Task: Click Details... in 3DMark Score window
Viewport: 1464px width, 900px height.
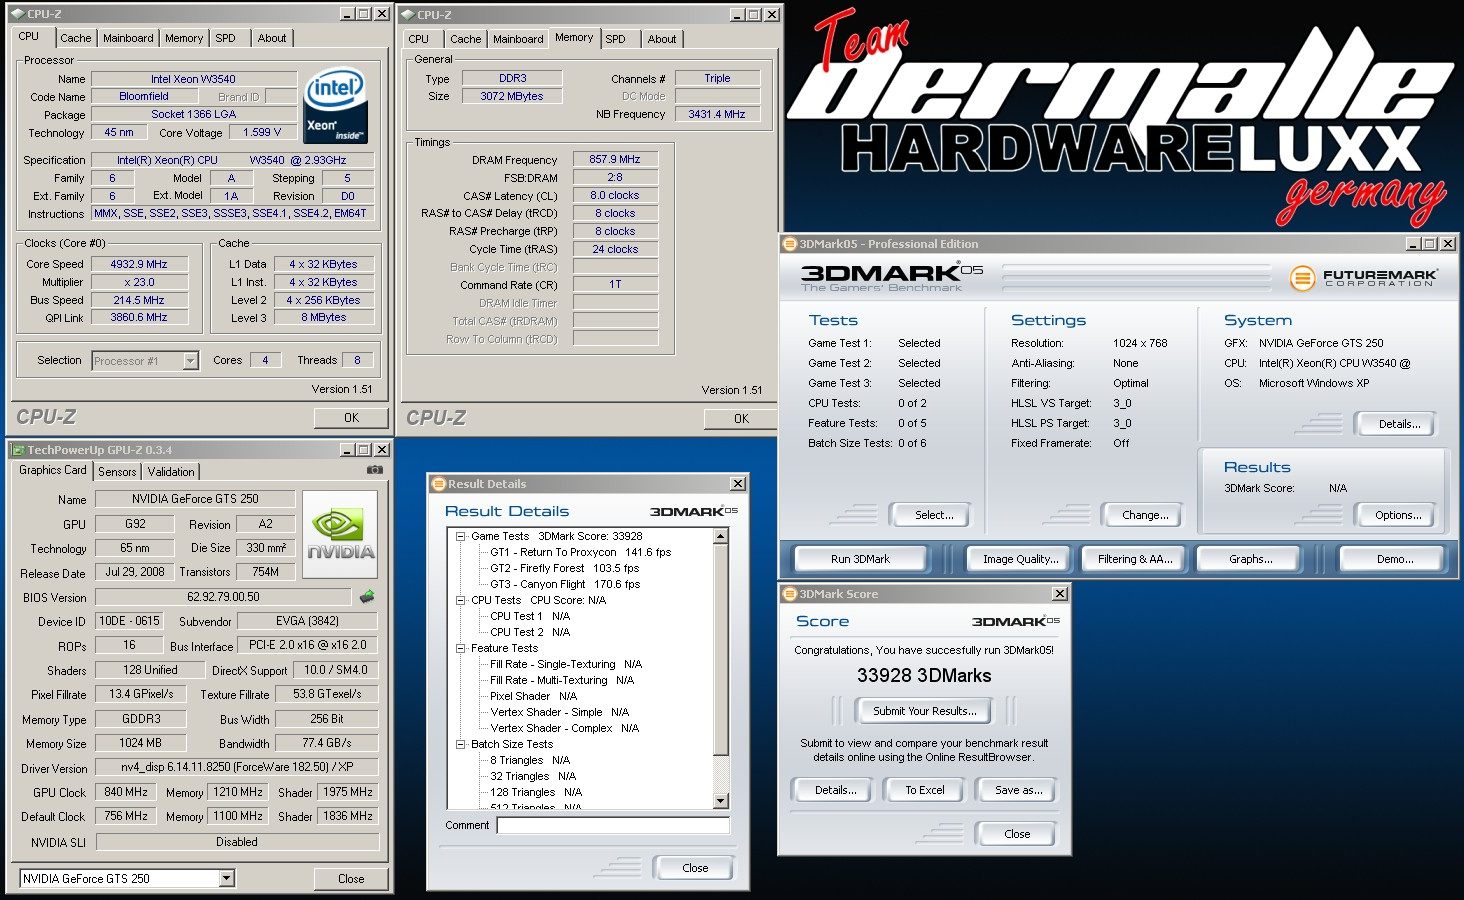Action: coord(835,790)
